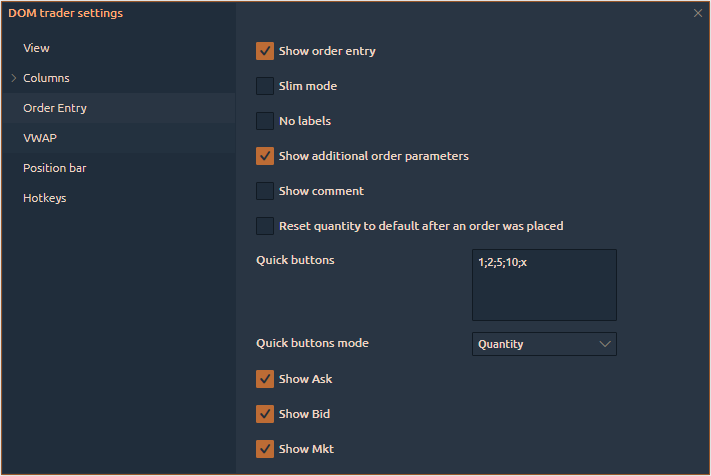Image resolution: width=711 pixels, height=476 pixels.
Task: Select the Columns settings section
Action: click(46, 78)
